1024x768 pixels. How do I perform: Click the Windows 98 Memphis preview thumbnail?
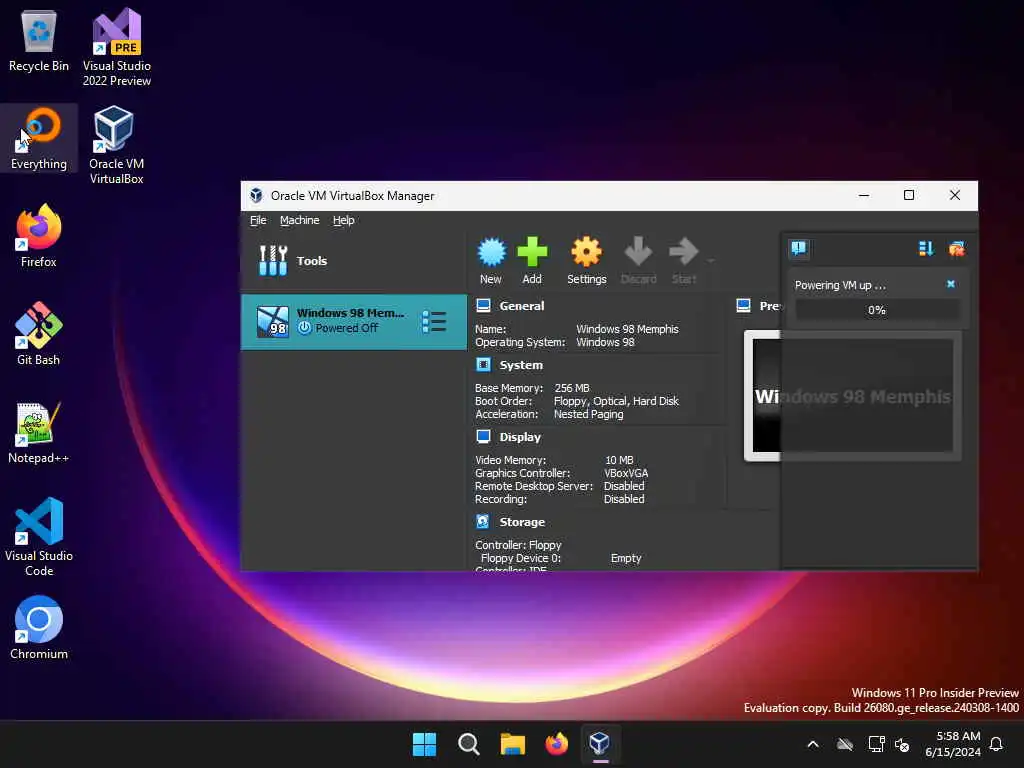click(x=852, y=396)
